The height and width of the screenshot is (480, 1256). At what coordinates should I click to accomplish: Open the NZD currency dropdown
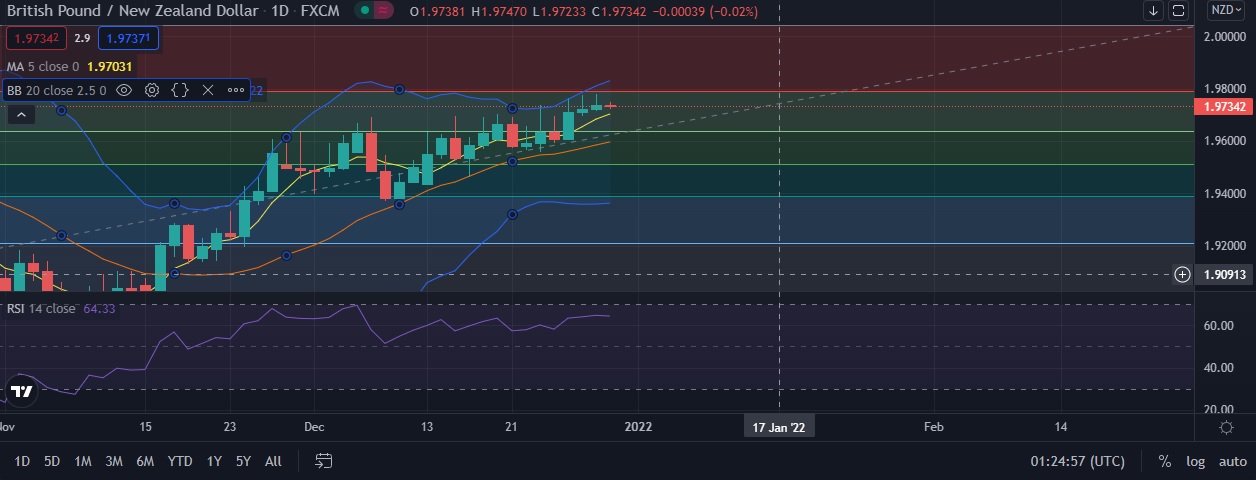[x=1225, y=11]
